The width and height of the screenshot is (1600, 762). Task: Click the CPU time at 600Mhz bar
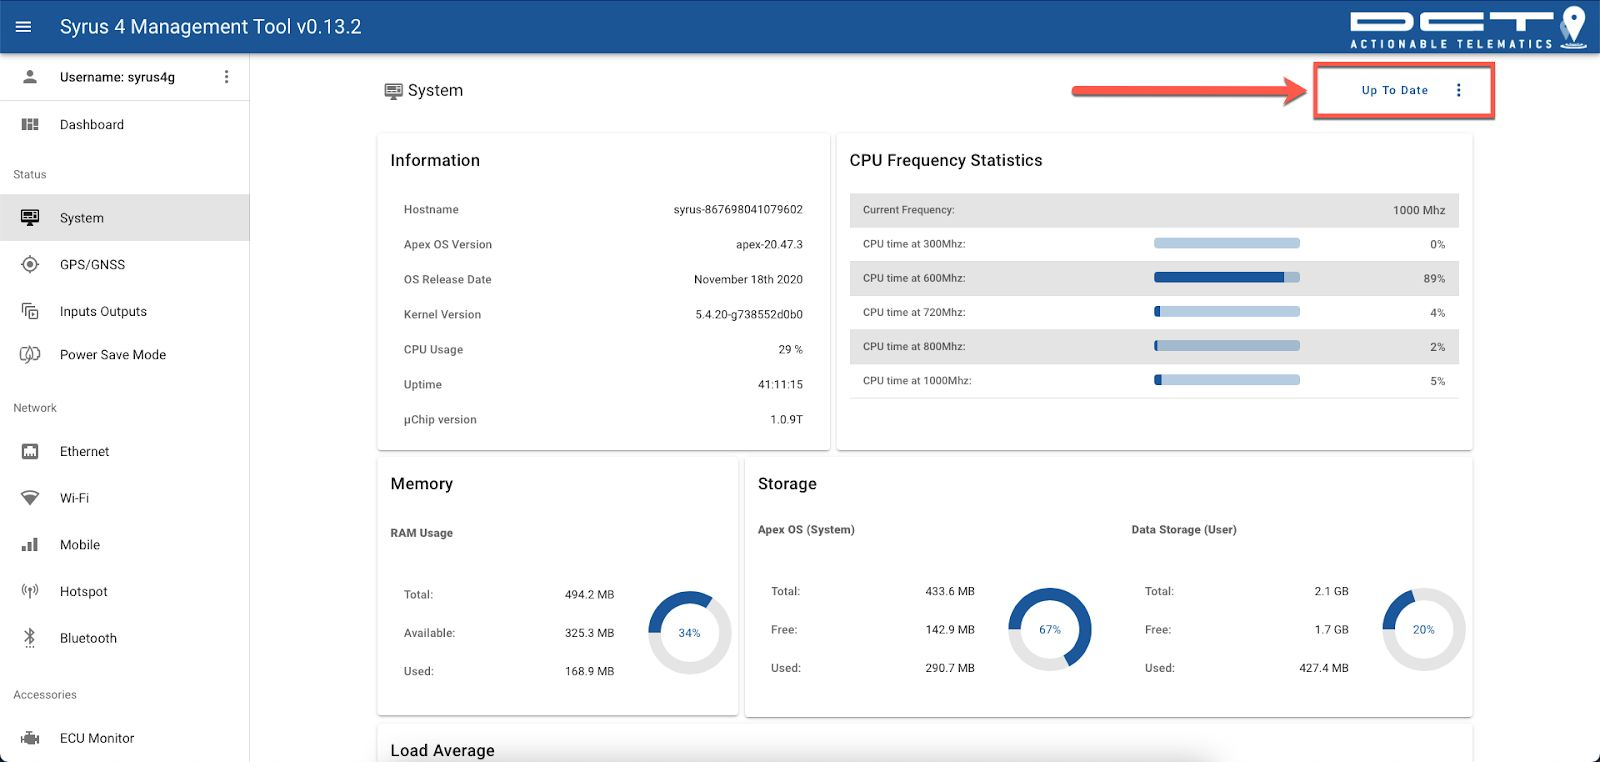pos(1226,278)
